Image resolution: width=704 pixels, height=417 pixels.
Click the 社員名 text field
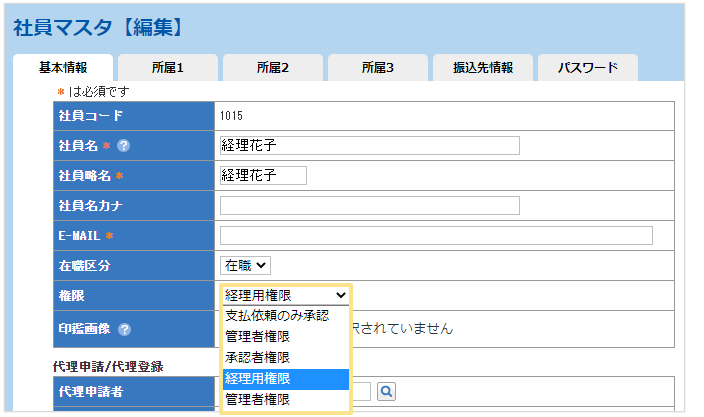(x=369, y=146)
